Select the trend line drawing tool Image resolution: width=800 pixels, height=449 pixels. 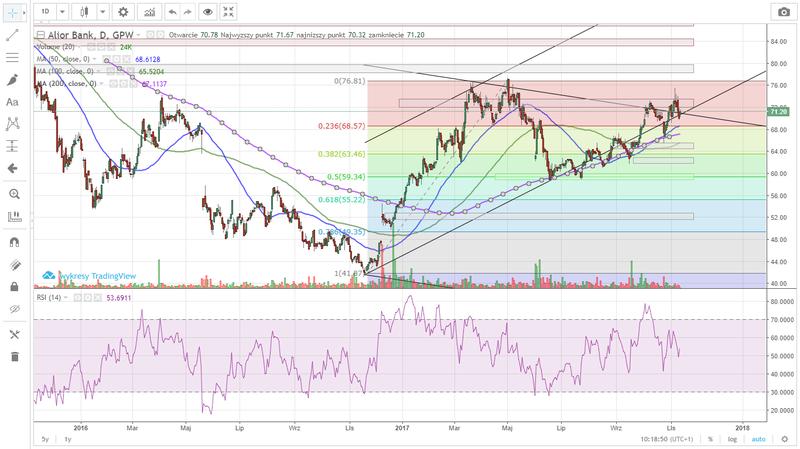(x=14, y=35)
